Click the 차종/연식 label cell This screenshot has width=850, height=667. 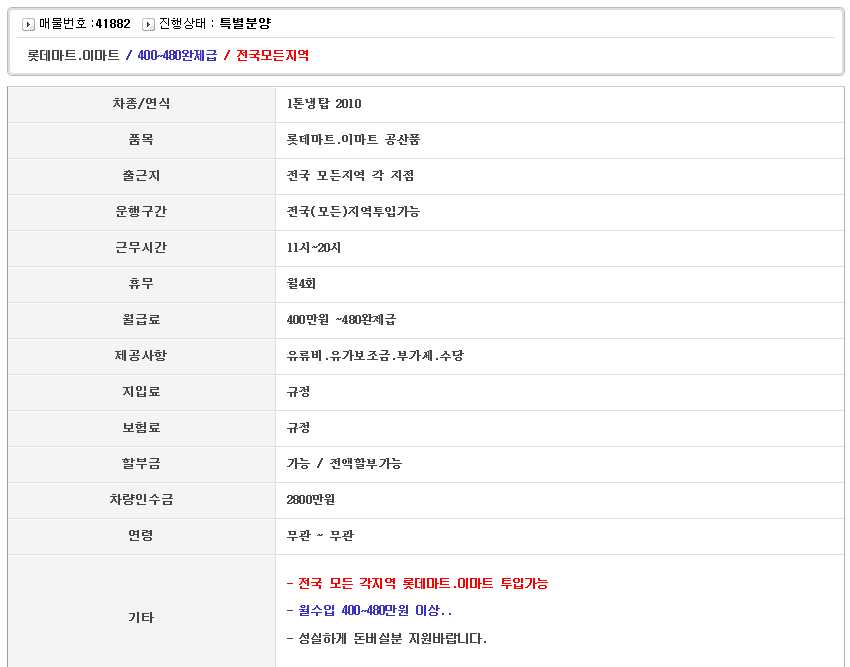click(141, 104)
